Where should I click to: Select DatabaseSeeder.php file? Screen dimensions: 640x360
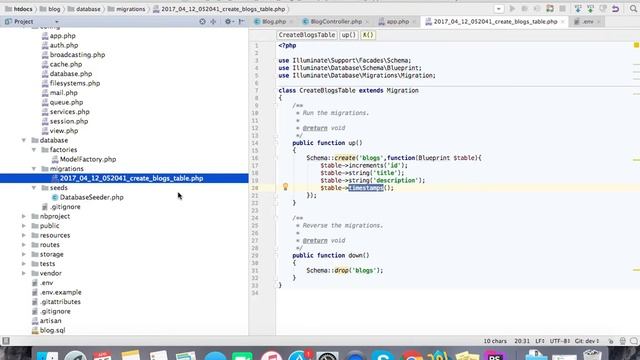[87, 197]
